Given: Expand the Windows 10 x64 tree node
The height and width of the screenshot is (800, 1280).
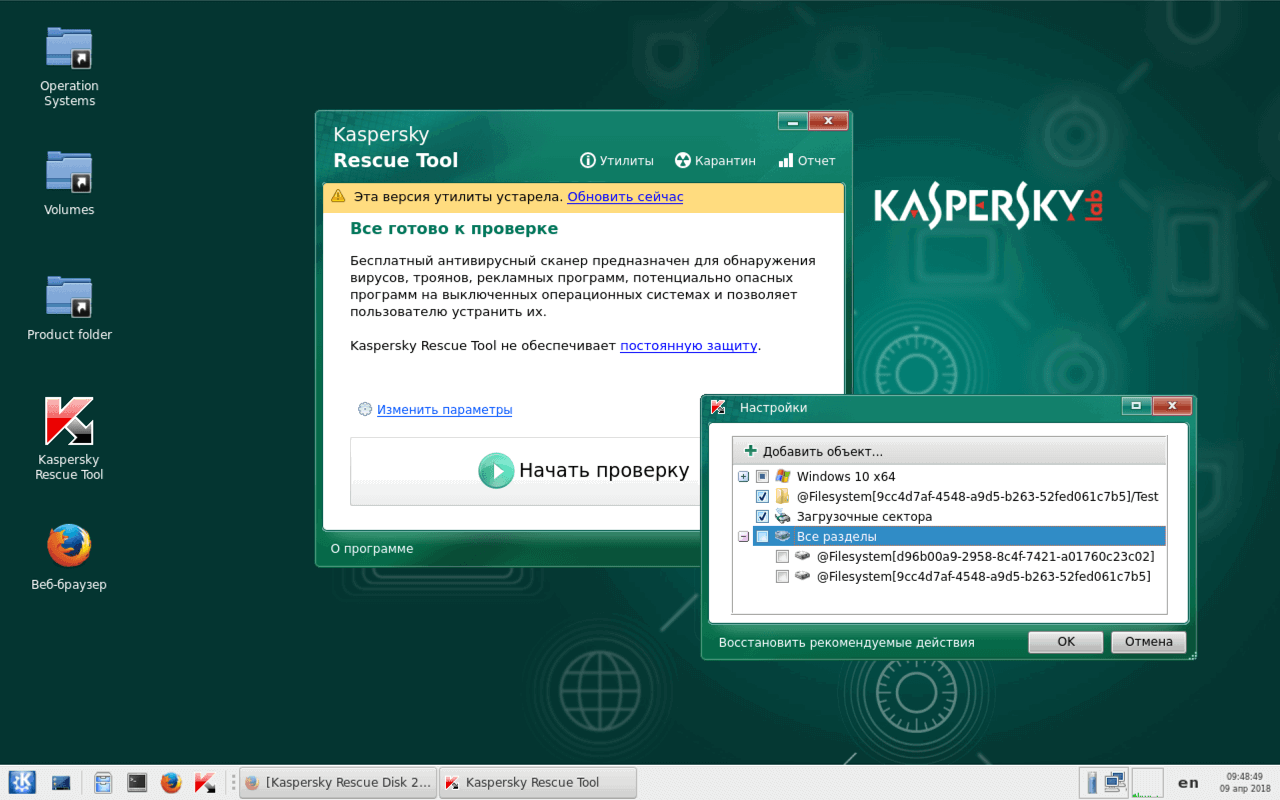Looking at the screenshot, I should click(743, 477).
